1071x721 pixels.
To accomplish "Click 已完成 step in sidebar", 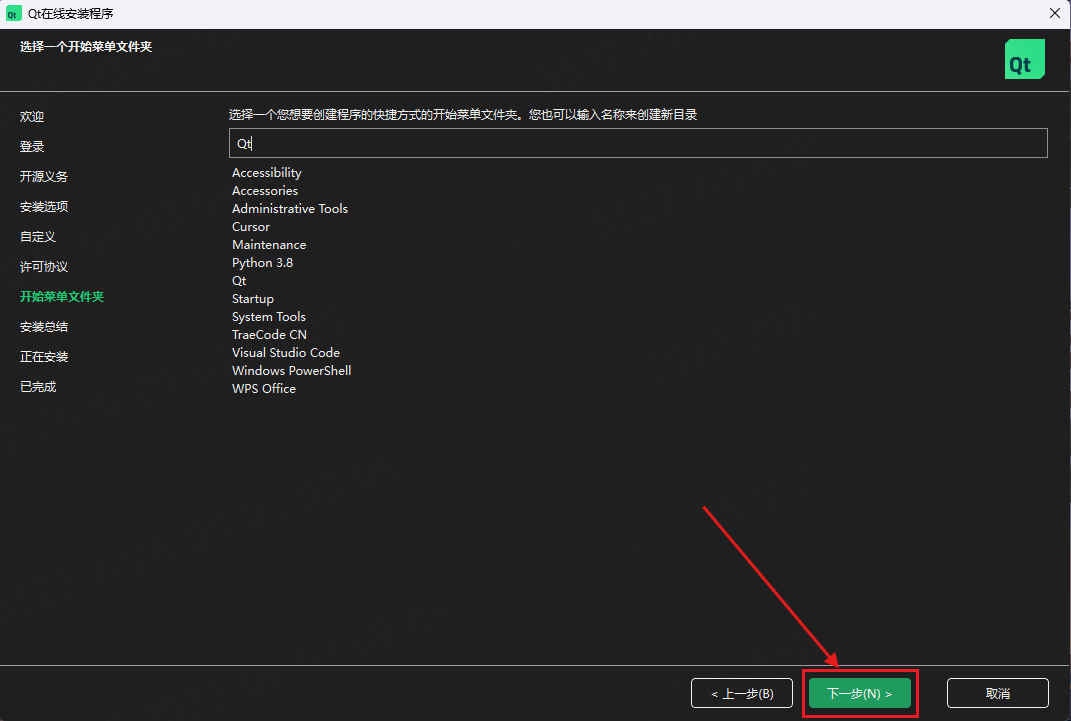I will coord(38,387).
